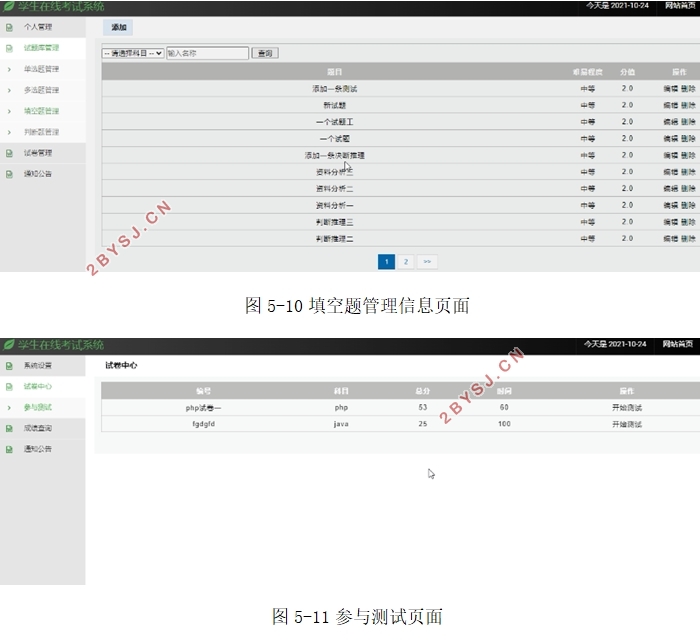The width and height of the screenshot is (700, 642).
Task: Click the 添加一条测试 question title
Action: click(334, 89)
